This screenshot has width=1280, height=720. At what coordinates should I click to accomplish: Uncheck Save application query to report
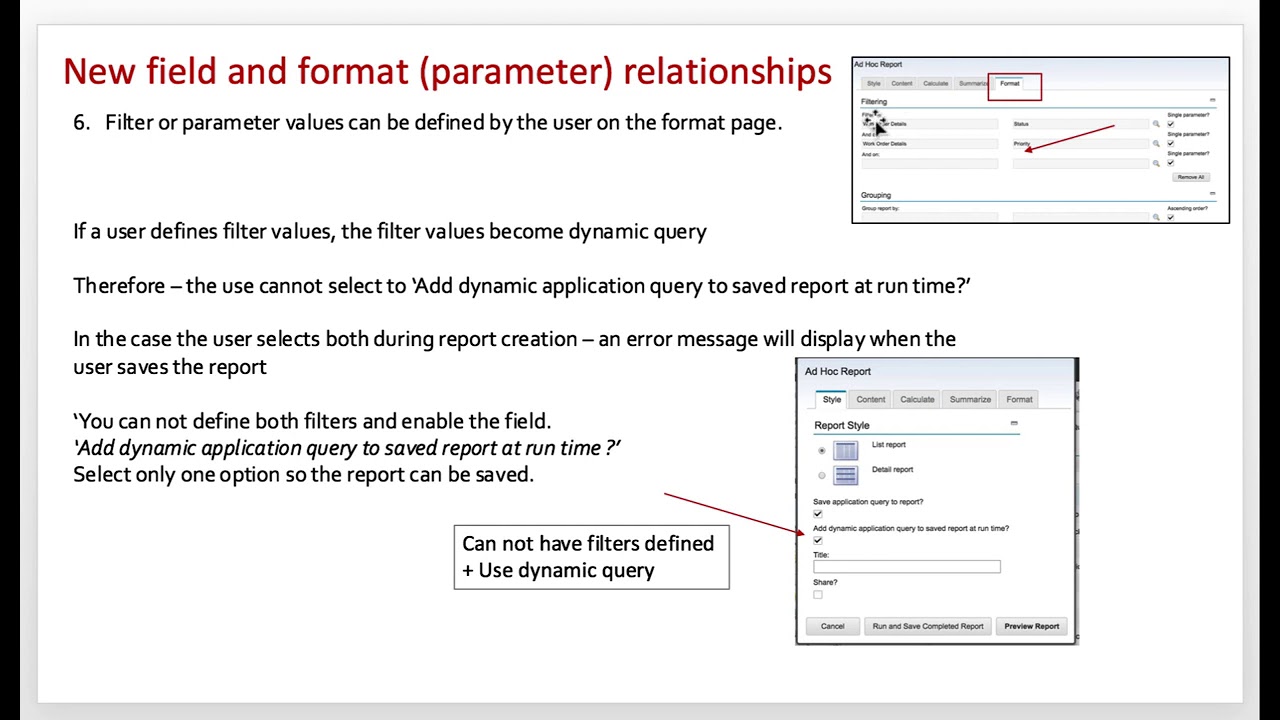click(x=818, y=514)
